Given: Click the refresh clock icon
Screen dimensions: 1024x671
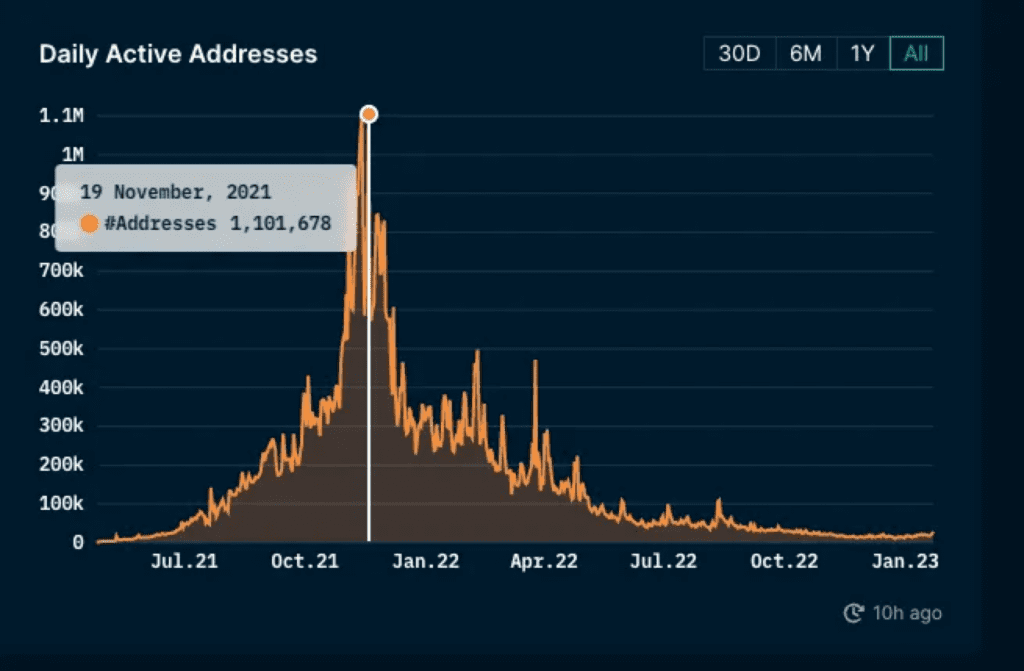Looking at the screenshot, I should pyautogui.click(x=854, y=613).
